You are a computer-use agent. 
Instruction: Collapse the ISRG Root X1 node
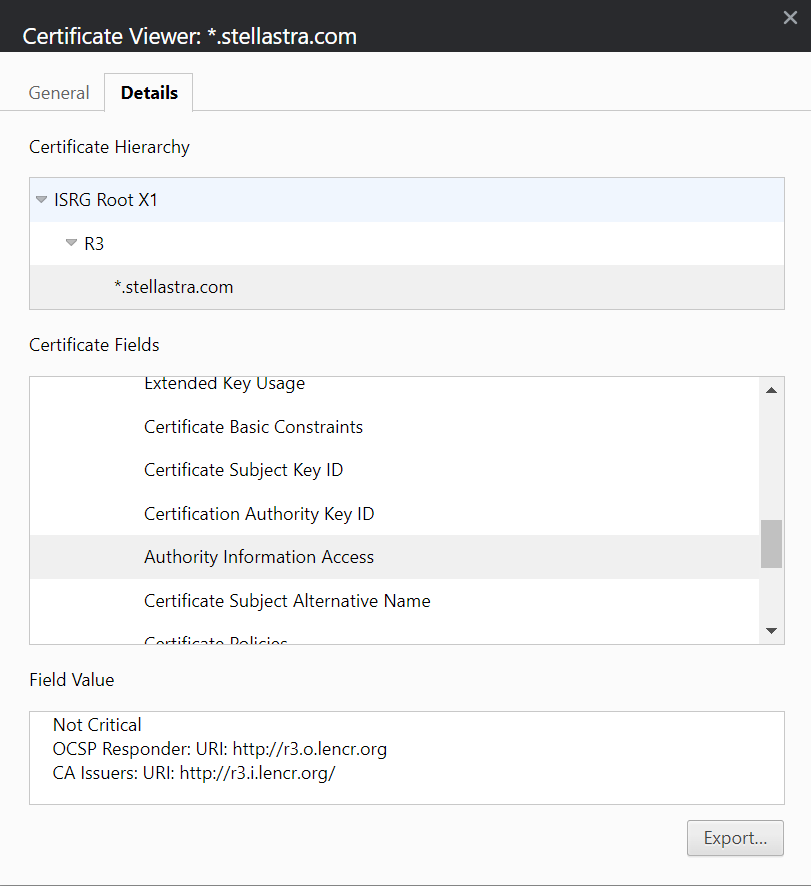[x=41, y=199]
